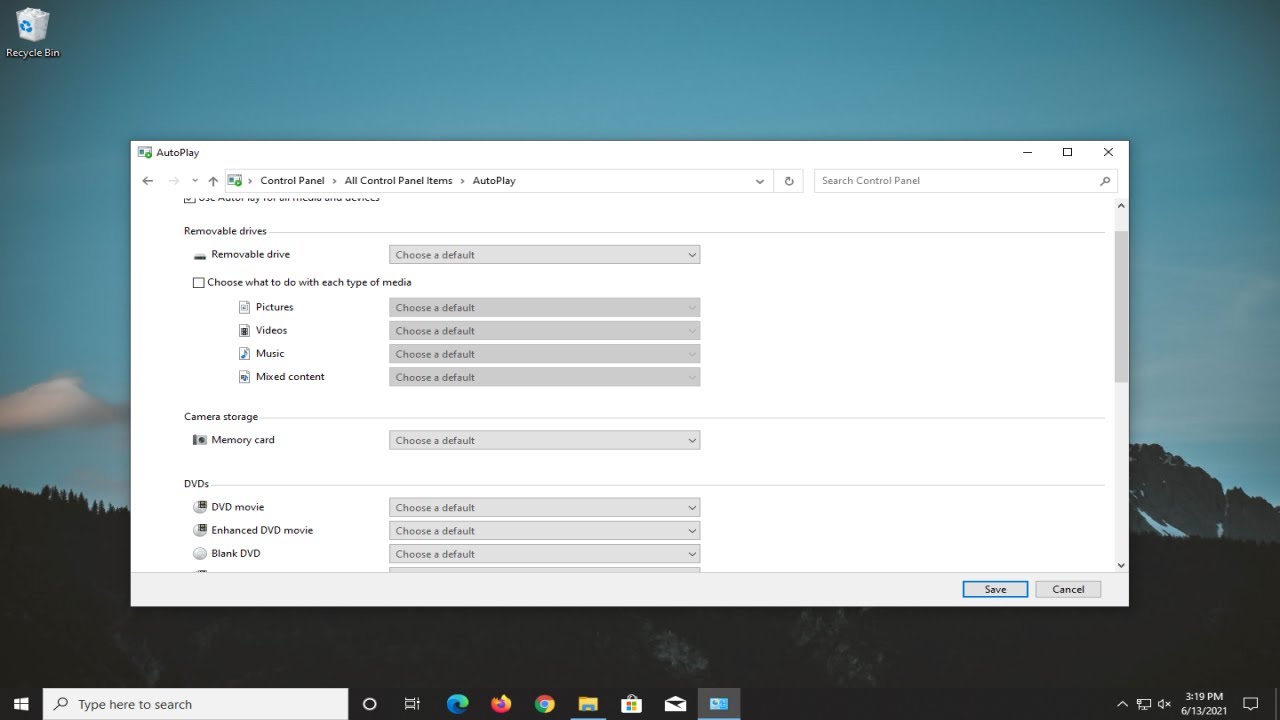Open Task View on the taskbar
Image resolution: width=1280 pixels, height=720 pixels.
(412, 704)
